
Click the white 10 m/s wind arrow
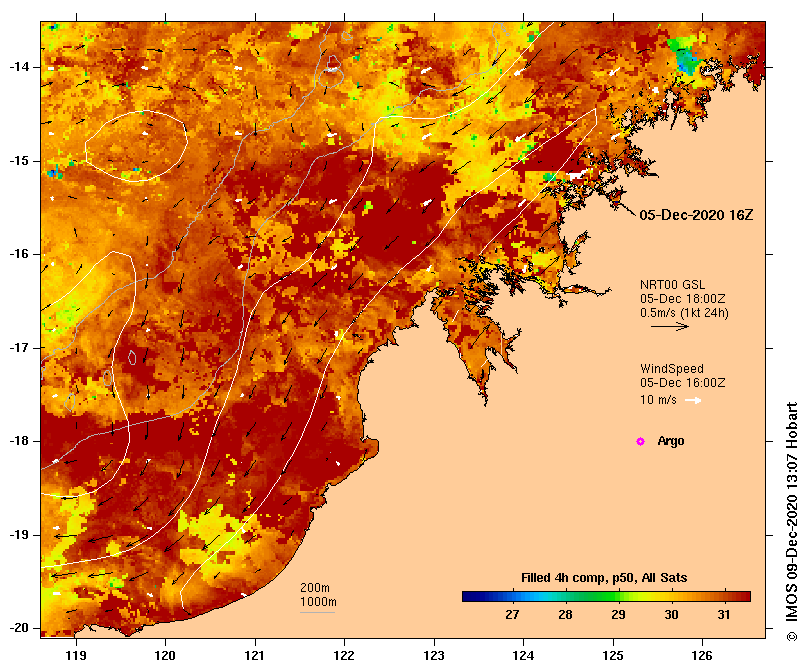click(693, 400)
